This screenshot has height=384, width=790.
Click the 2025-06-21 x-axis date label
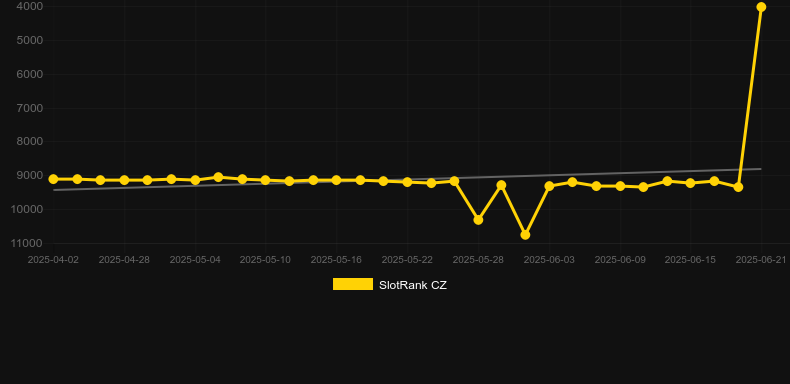pyautogui.click(x=761, y=260)
